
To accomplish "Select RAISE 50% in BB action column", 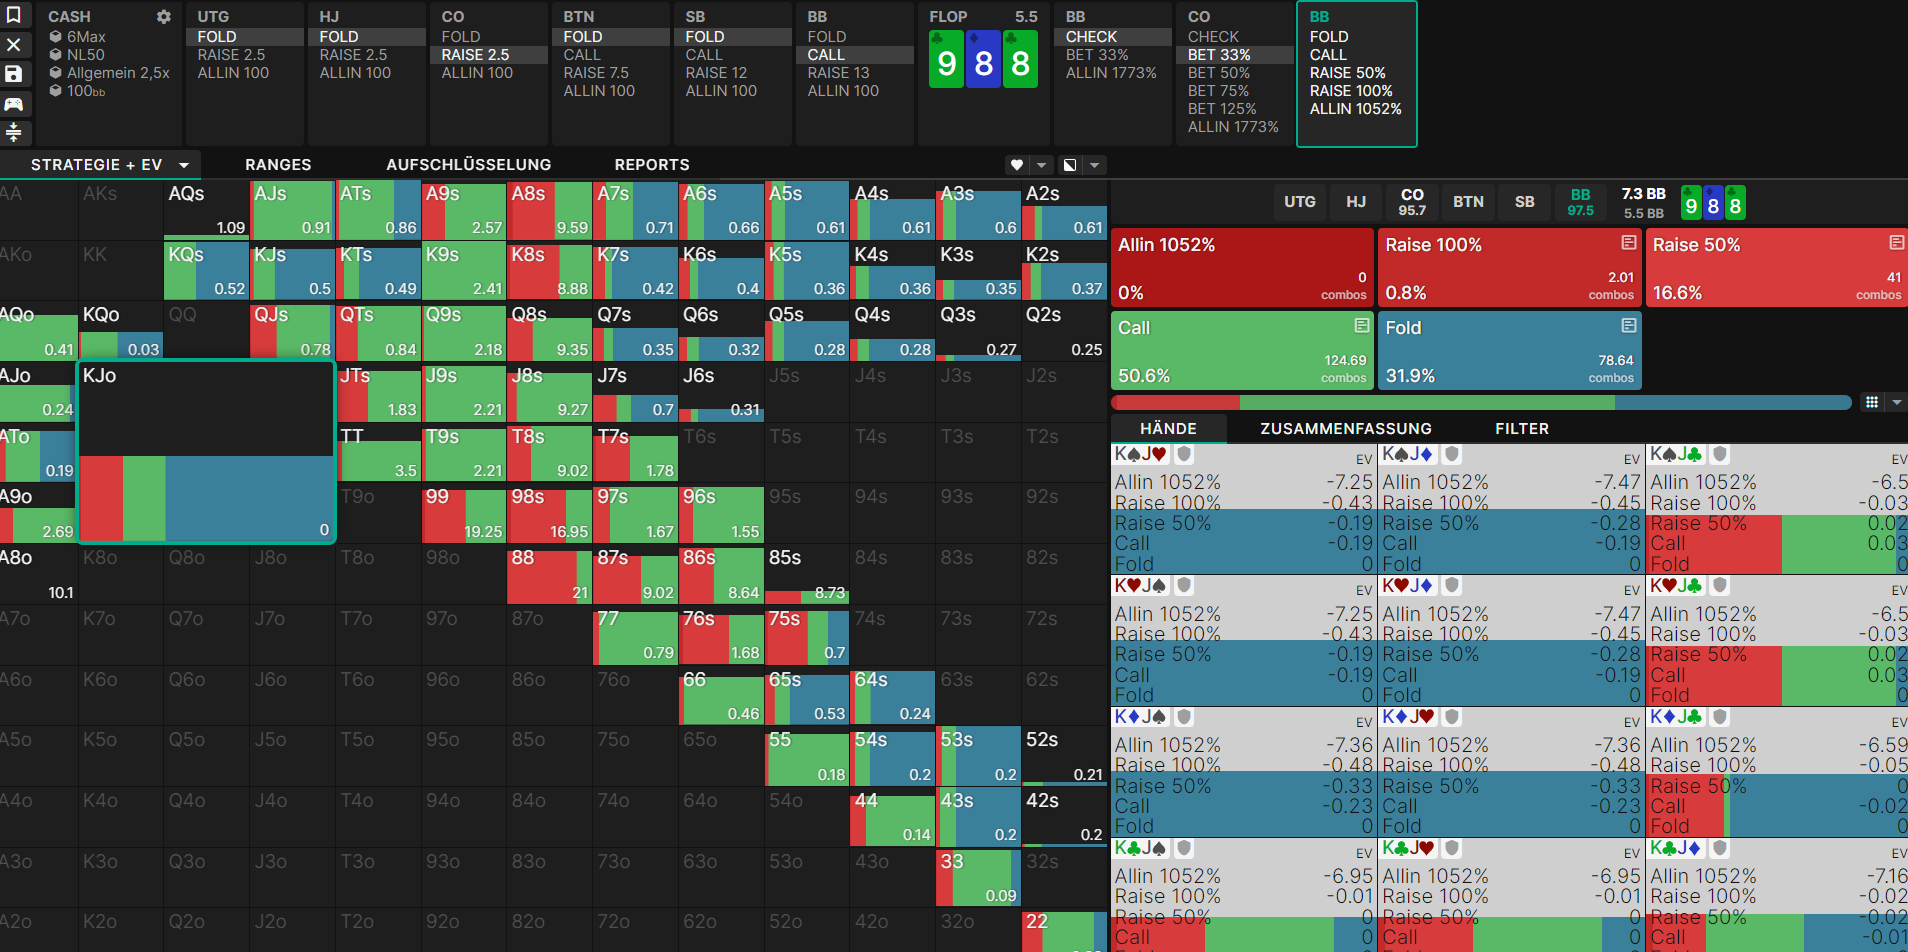I will pyautogui.click(x=1348, y=73).
